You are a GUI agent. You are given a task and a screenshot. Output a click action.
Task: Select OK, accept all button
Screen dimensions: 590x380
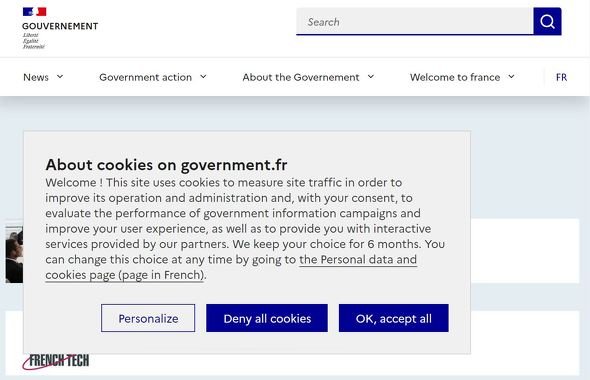[x=394, y=318]
